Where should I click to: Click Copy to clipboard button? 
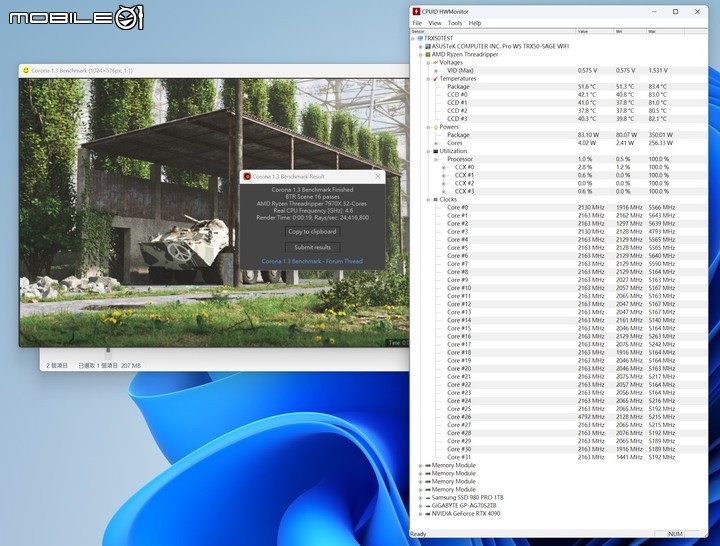click(312, 231)
